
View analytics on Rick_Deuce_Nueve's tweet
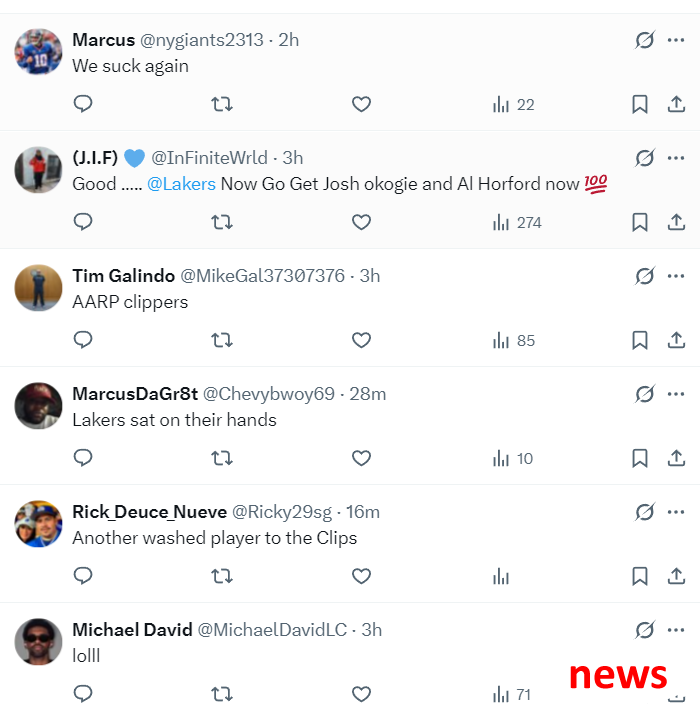click(501, 576)
